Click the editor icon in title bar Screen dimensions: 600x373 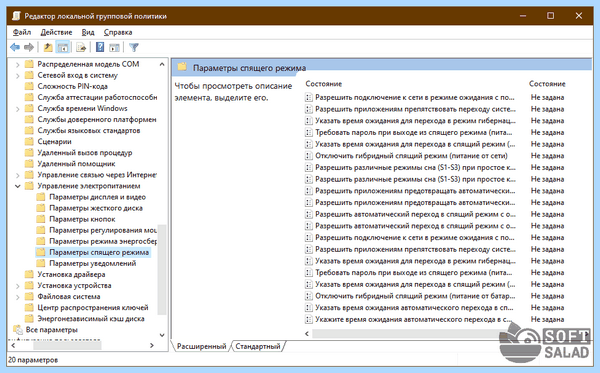click(16, 16)
